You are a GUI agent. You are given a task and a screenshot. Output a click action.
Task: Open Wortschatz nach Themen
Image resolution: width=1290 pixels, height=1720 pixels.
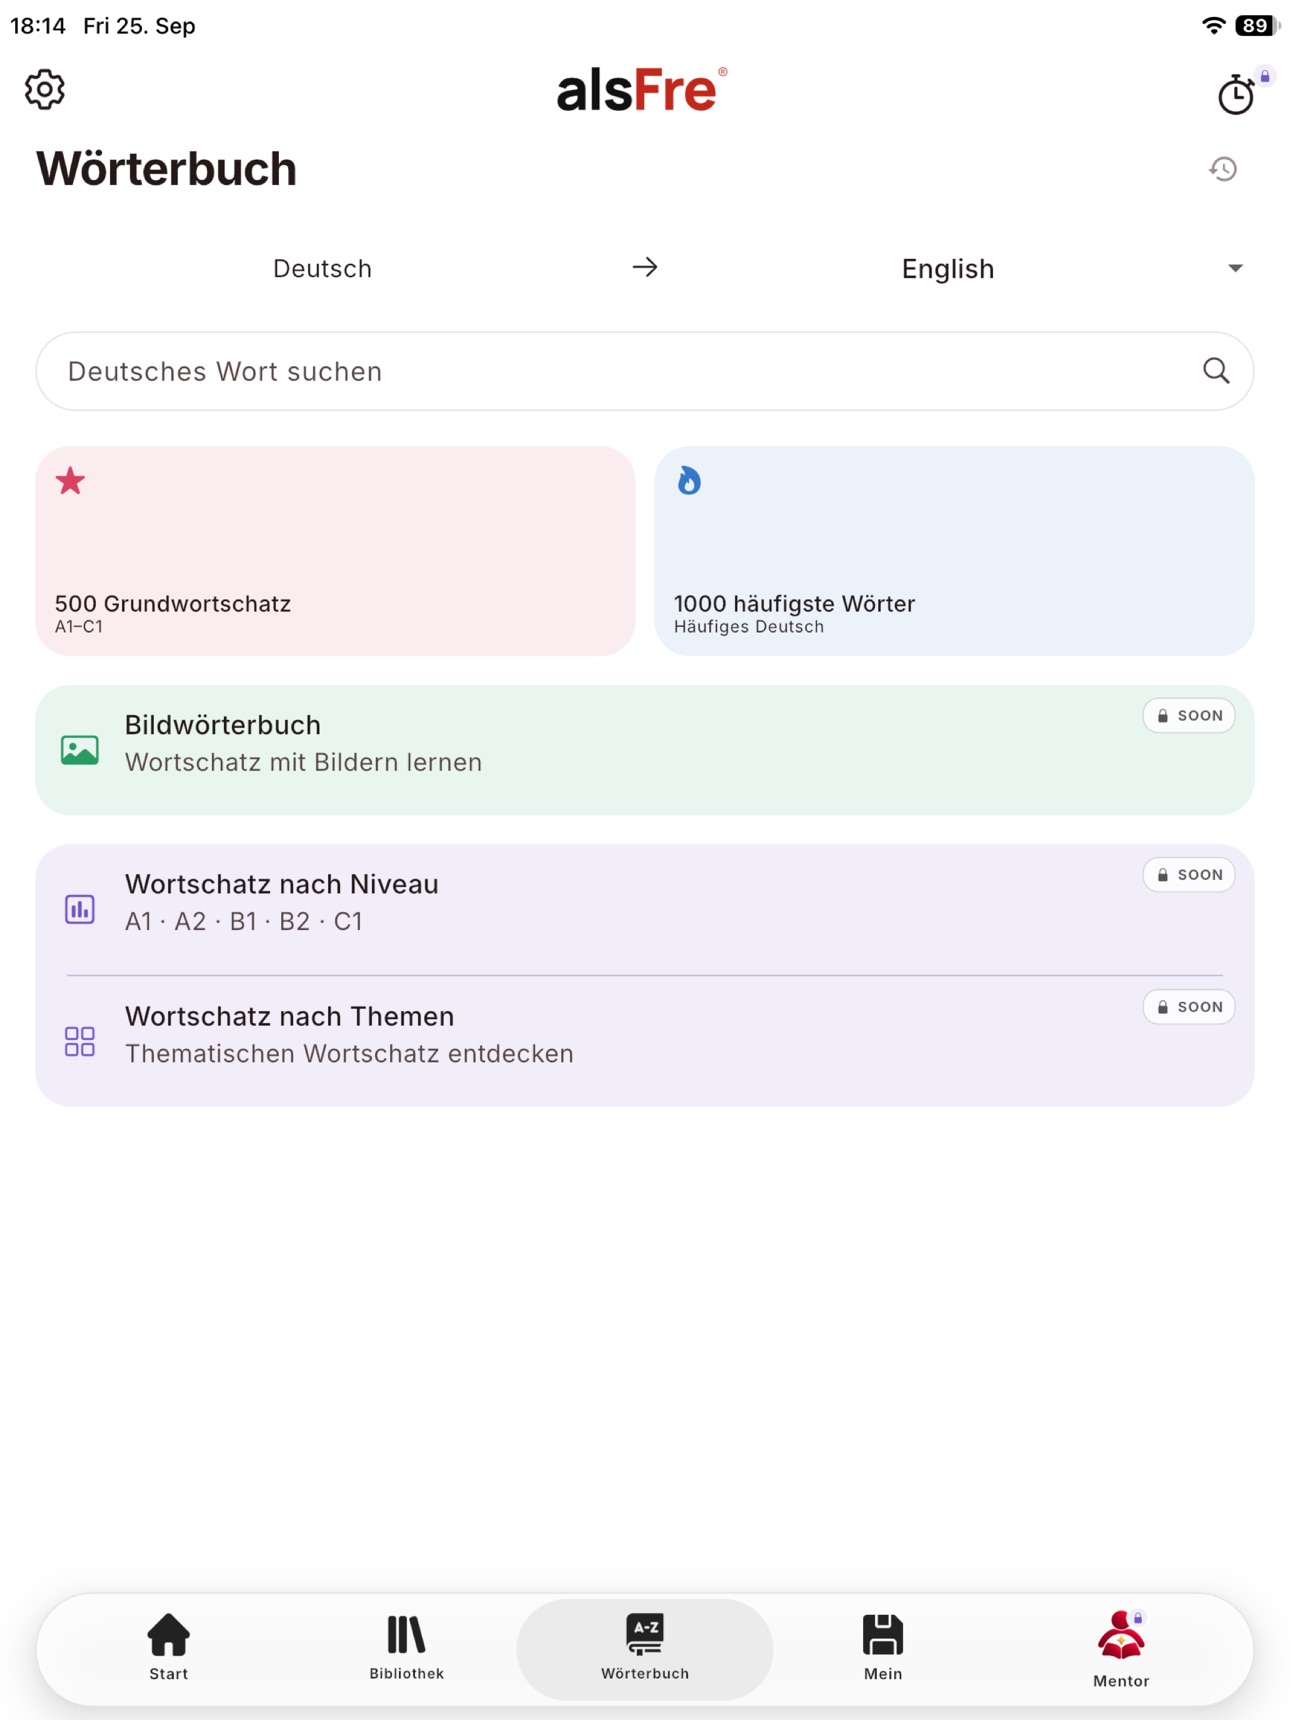point(645,1041)
